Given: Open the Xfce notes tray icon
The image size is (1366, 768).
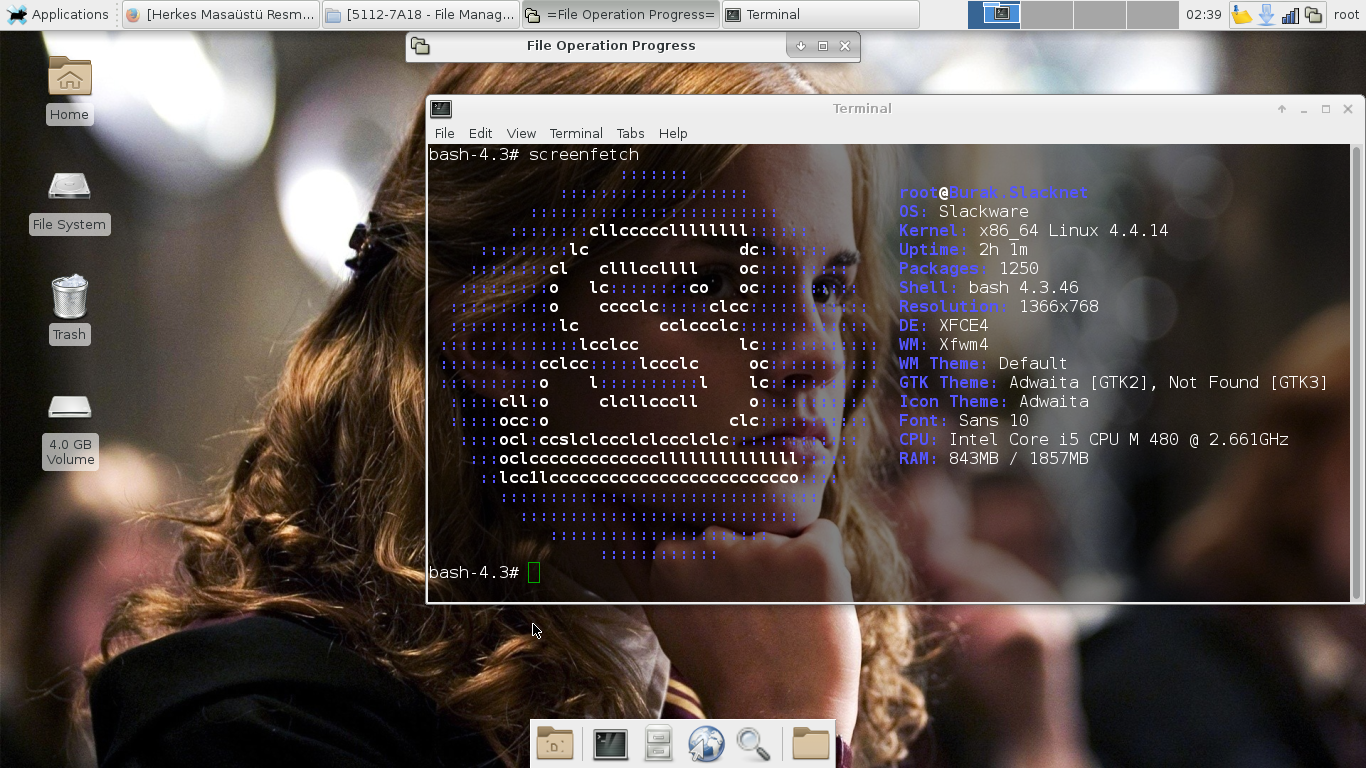Looking at the screenshot, I should pos(1242,15).
